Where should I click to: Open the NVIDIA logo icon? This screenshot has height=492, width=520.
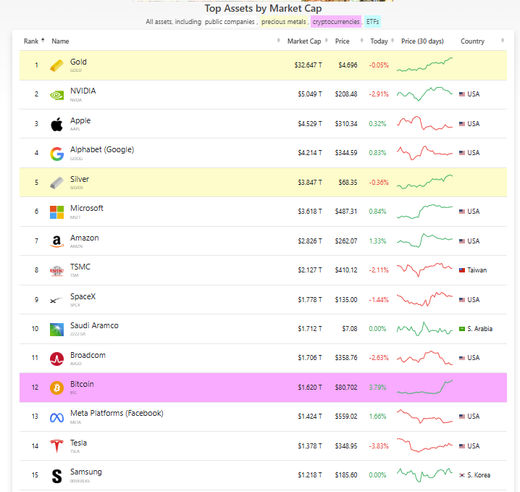[x=57, y=95]
